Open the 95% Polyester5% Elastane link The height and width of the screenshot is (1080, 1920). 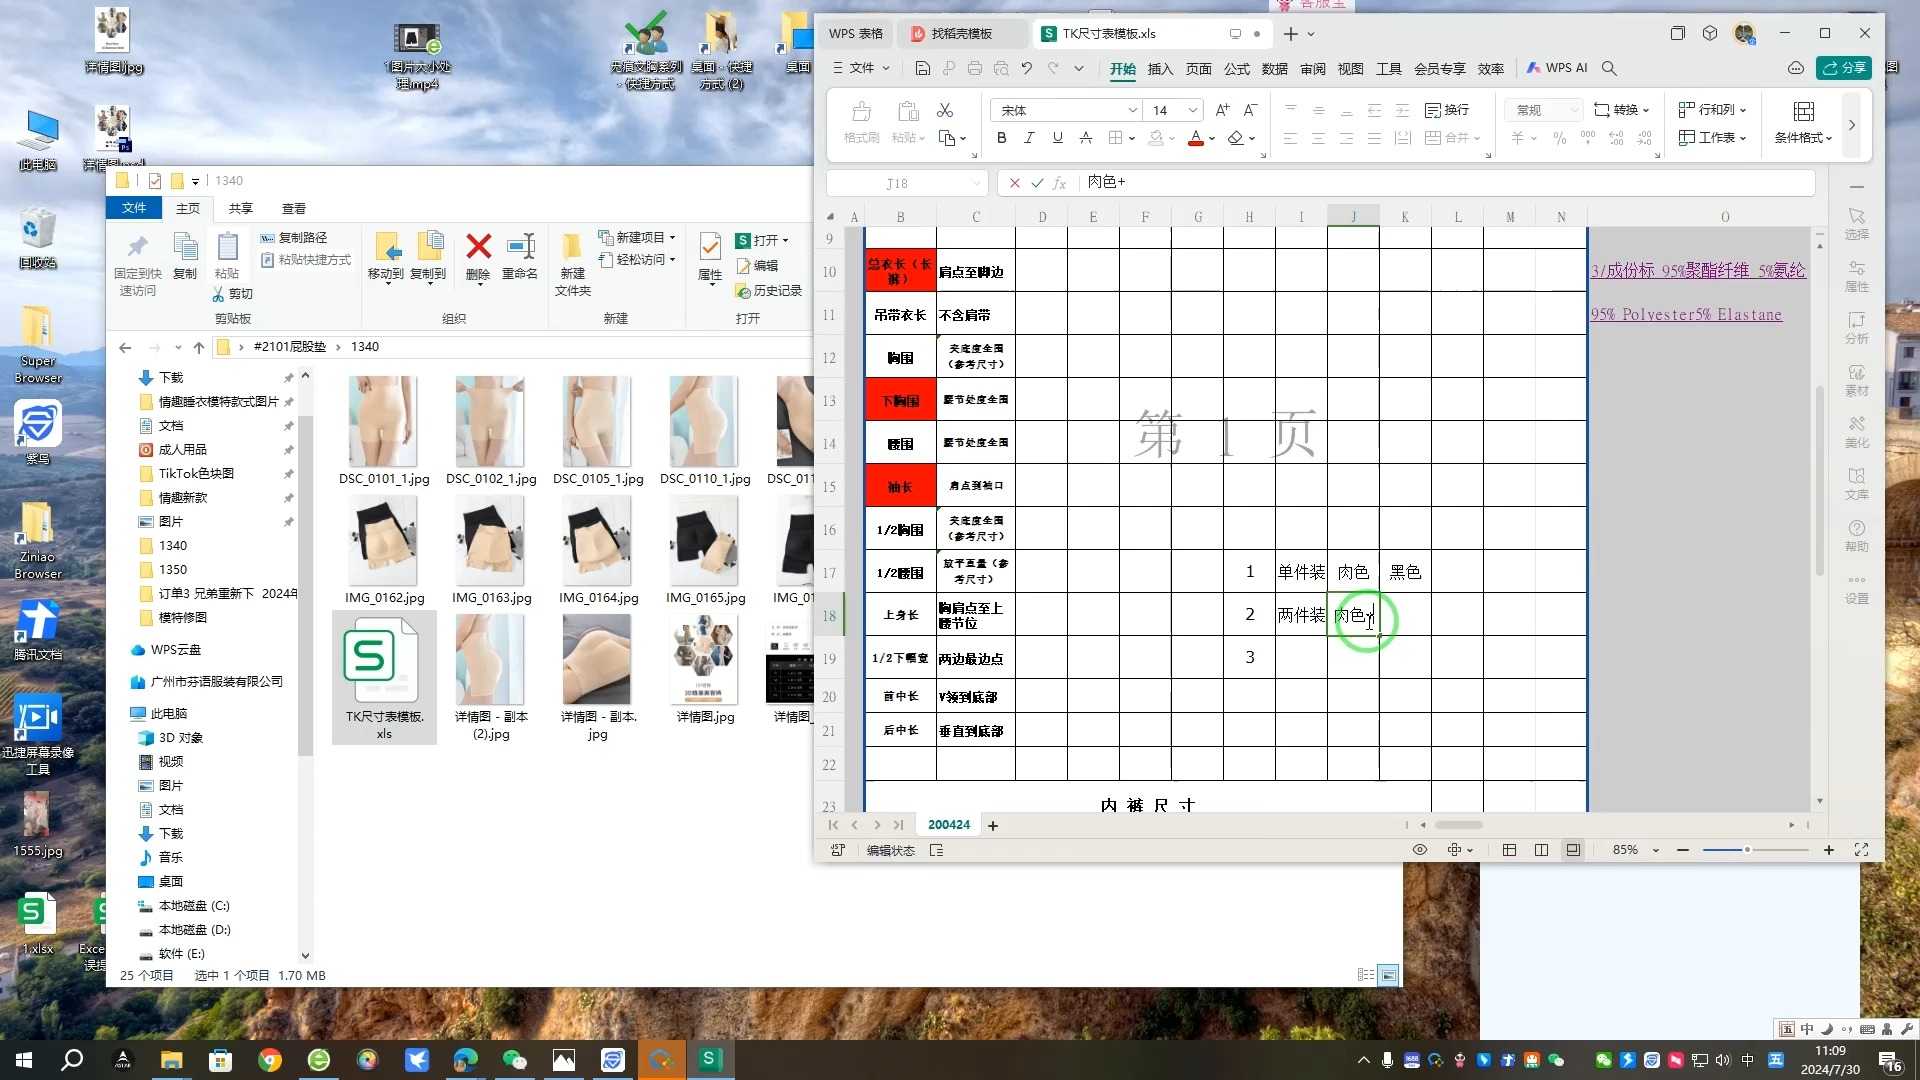pos(1686,314)
